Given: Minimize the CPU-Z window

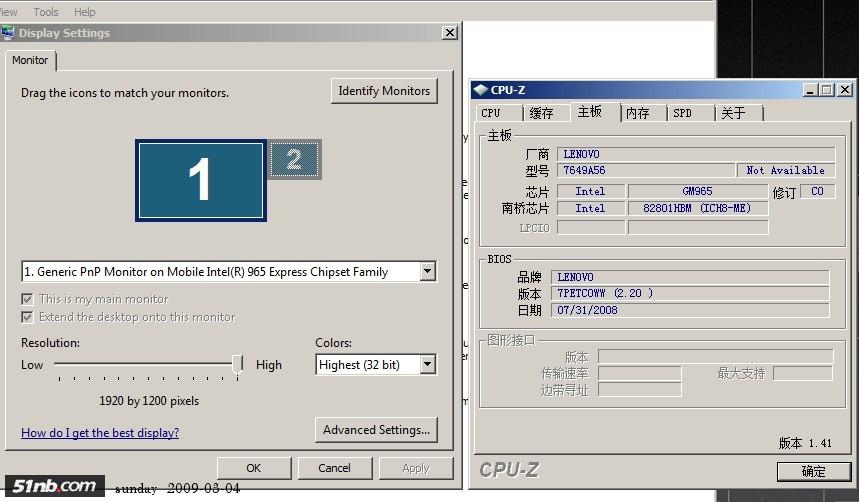Looking at the screenshot, I should tap(811, 90).
